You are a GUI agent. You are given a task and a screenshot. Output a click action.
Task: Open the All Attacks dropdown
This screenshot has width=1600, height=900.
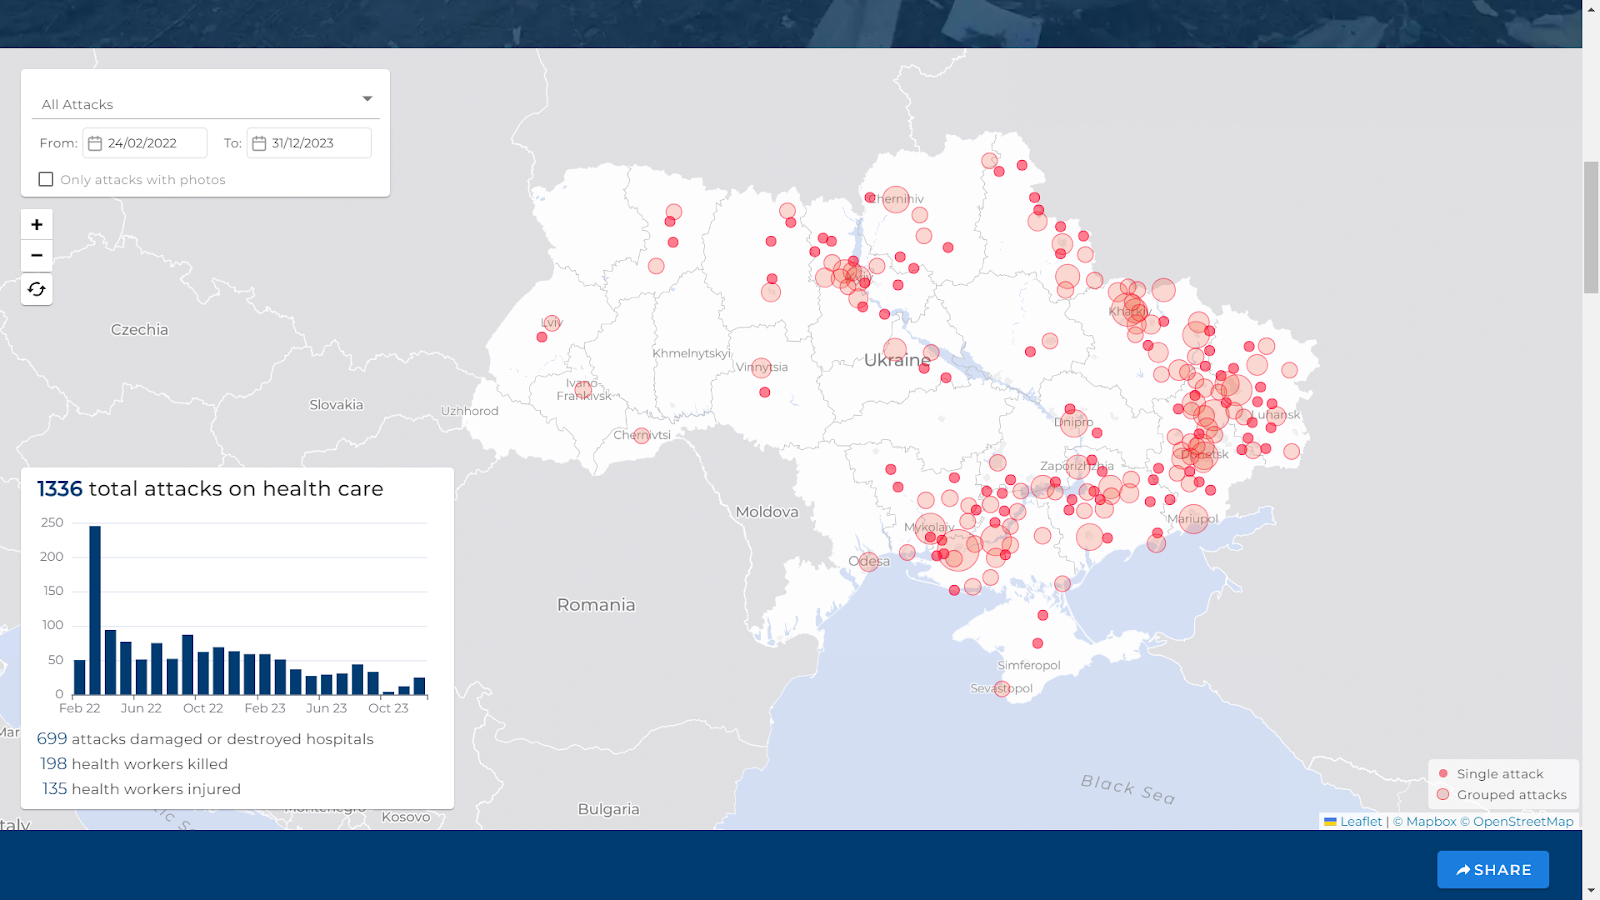point(206,103)
